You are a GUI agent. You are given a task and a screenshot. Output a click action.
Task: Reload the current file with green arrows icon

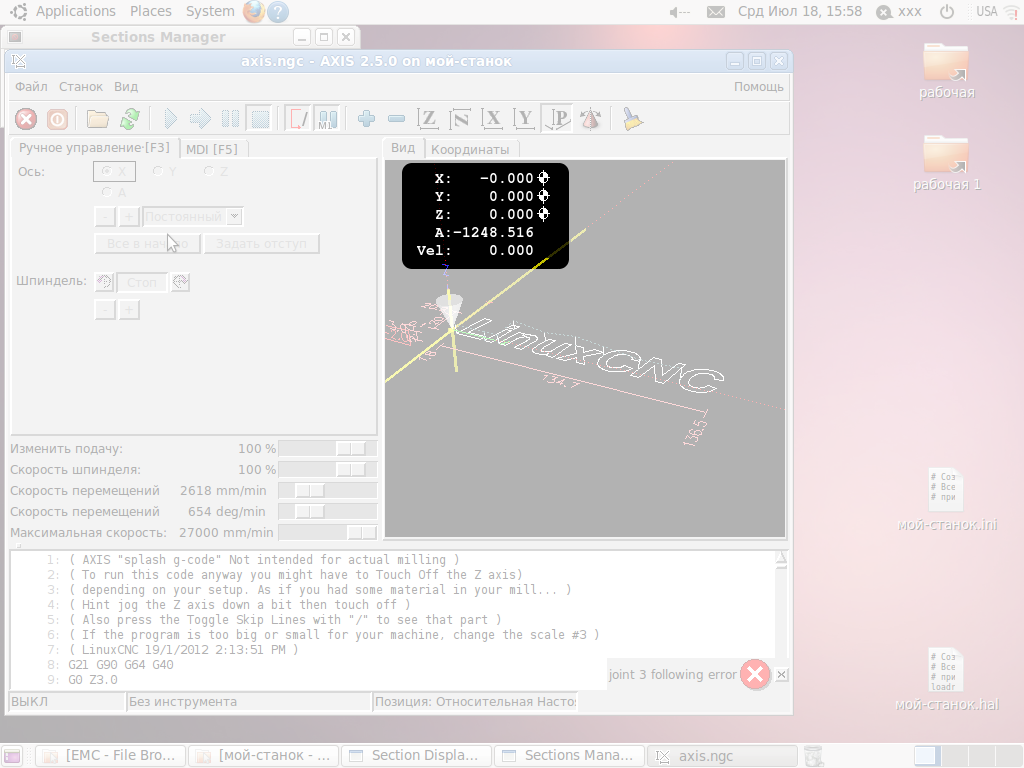130,119
